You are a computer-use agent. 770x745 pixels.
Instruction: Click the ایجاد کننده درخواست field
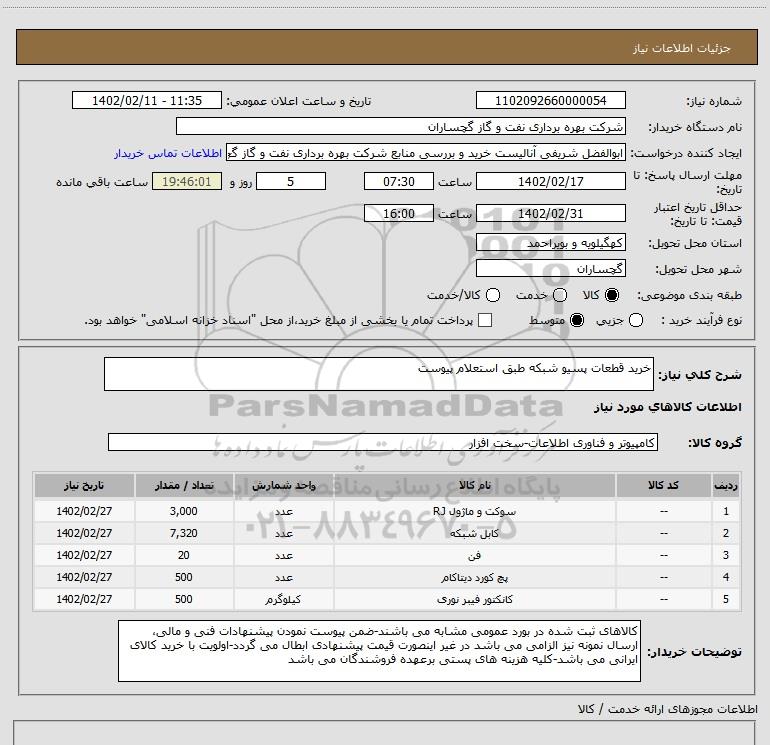426,153
